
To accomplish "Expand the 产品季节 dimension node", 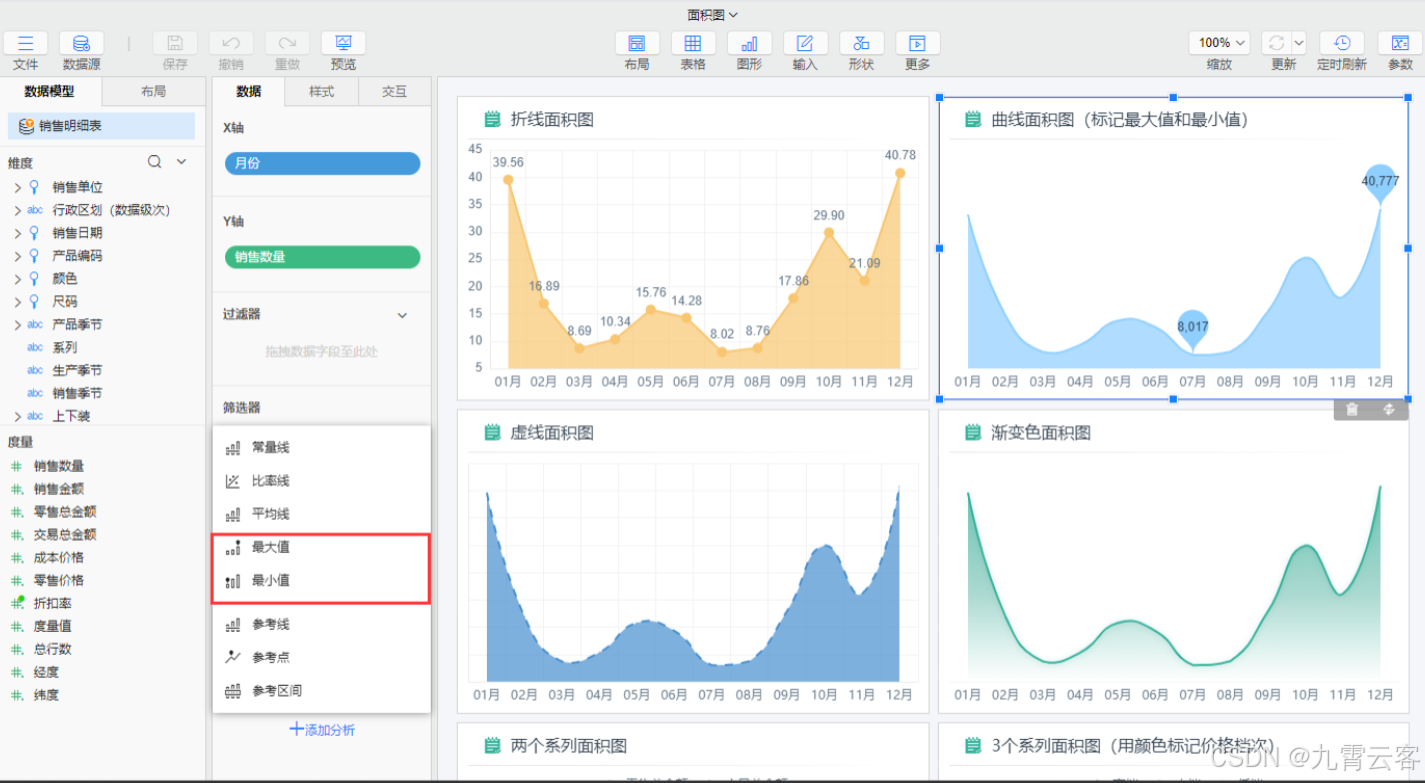I will tap(17, 325).
